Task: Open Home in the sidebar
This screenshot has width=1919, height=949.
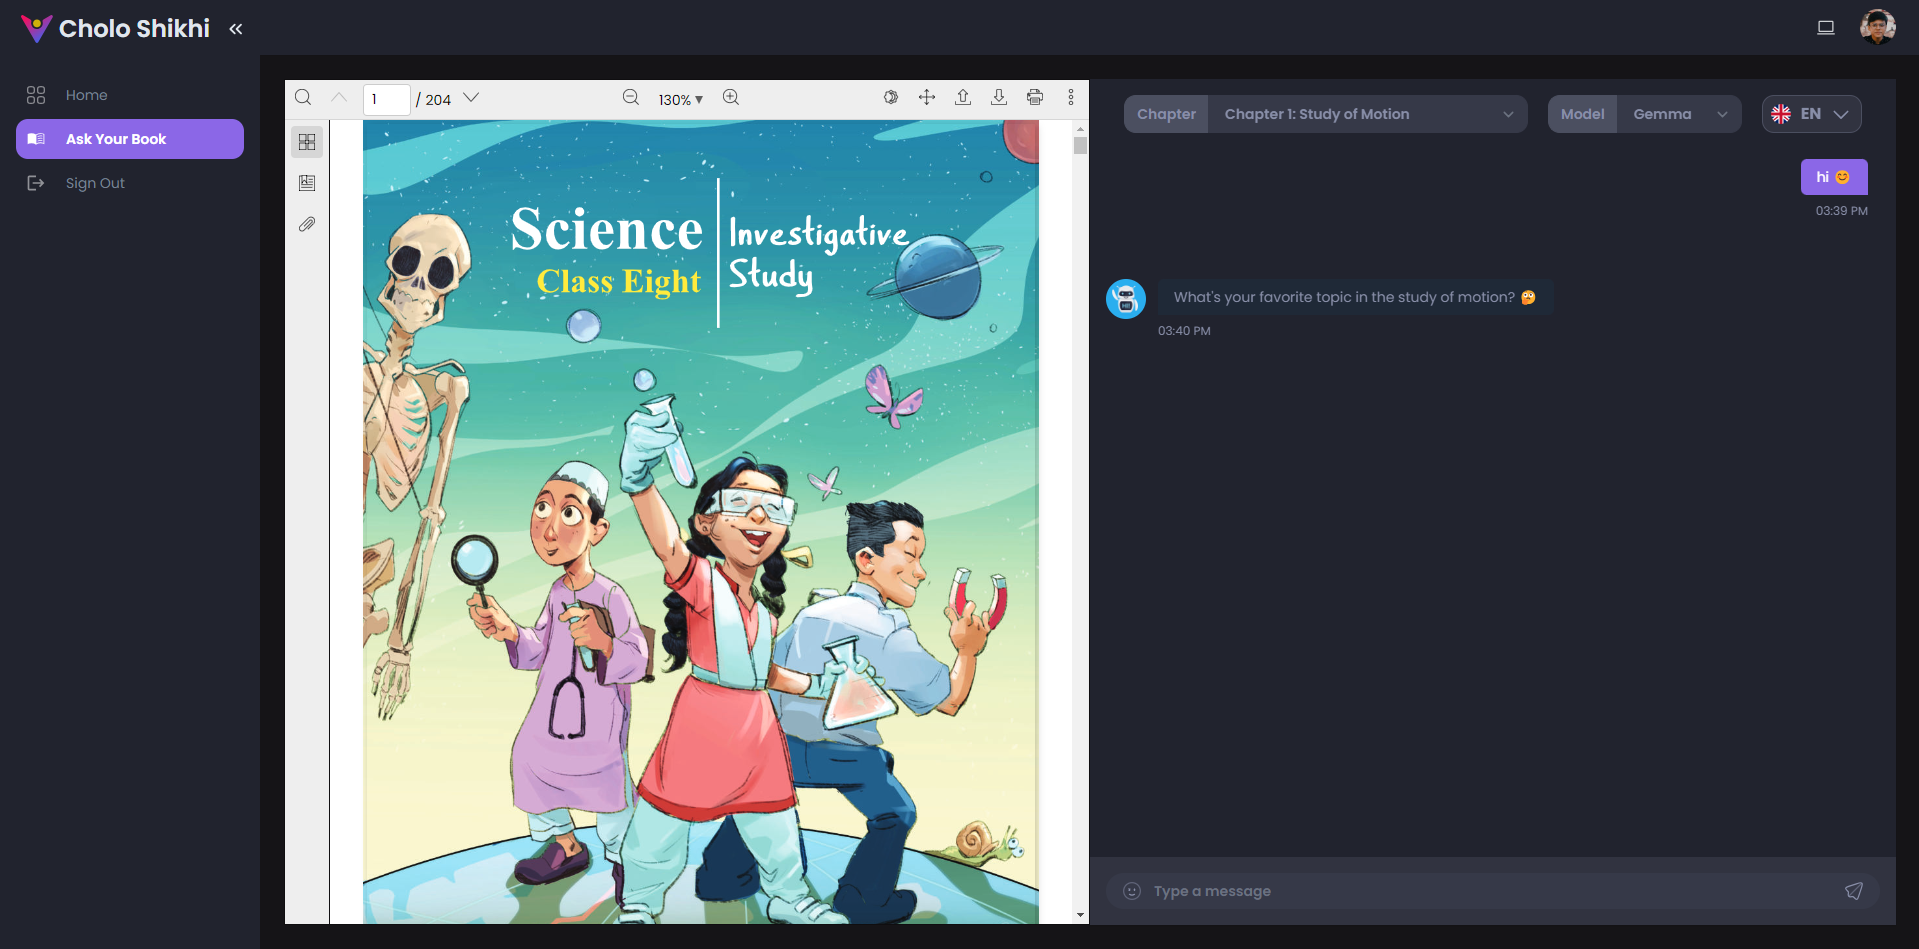Action: click(130, 95)
